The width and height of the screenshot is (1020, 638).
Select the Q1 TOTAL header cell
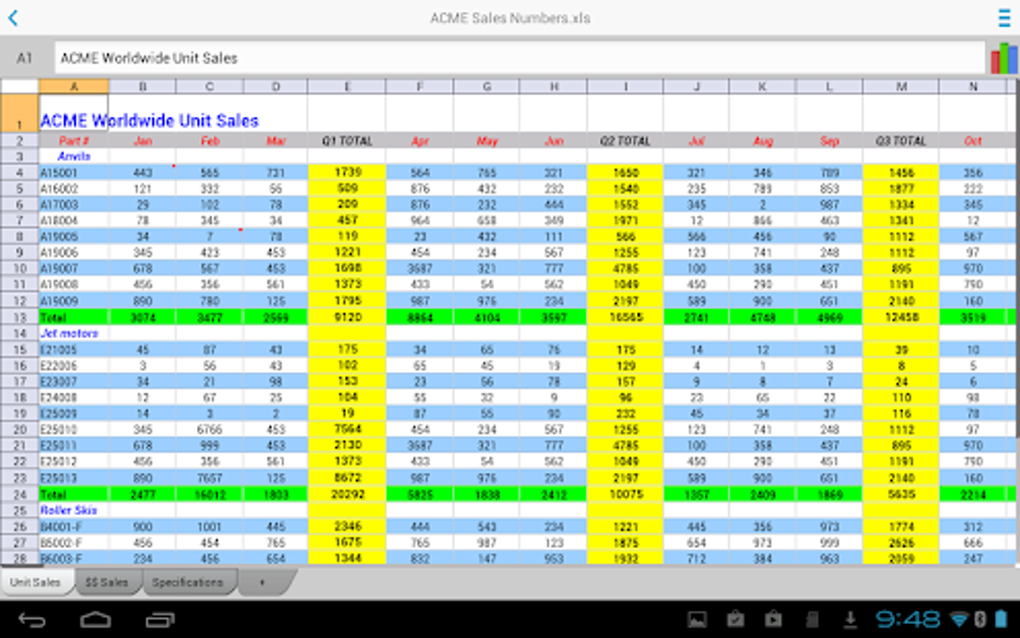tap(347, 140)
